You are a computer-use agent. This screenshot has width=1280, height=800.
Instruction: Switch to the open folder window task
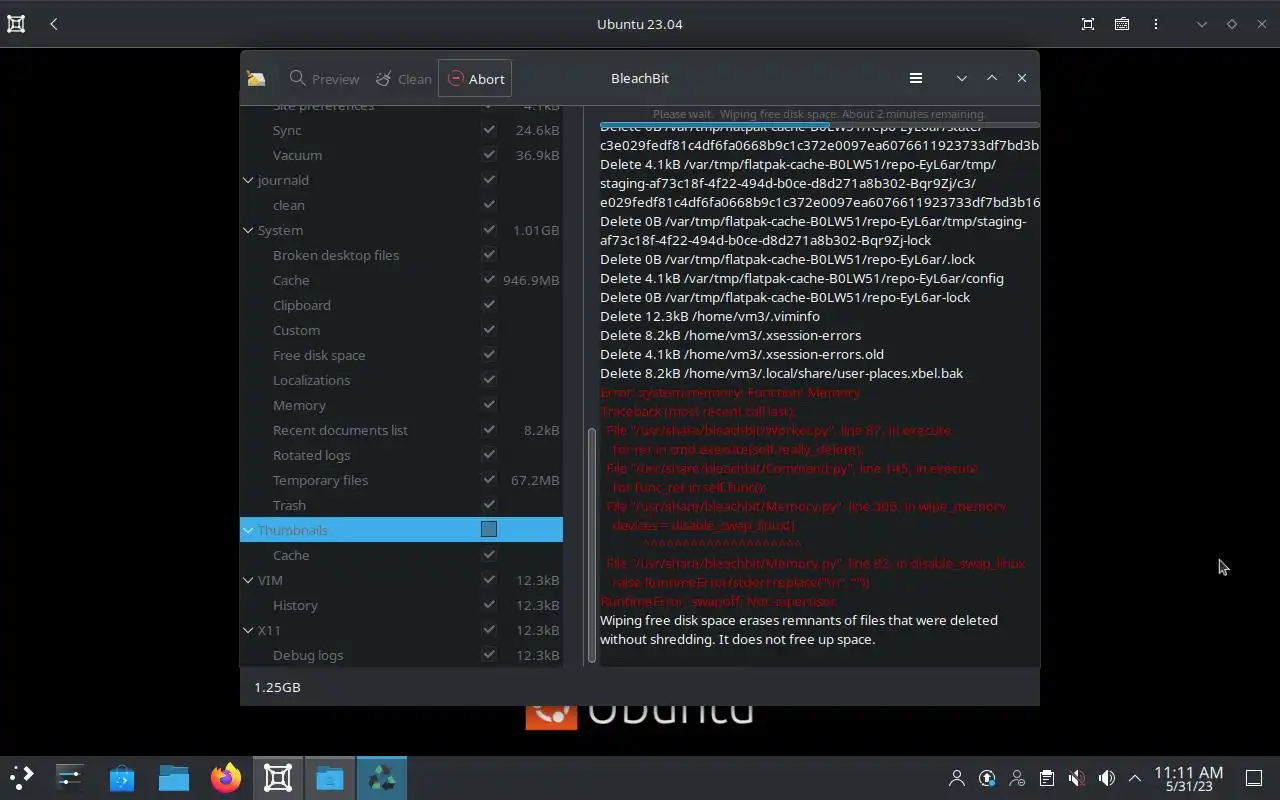(329, 777)
